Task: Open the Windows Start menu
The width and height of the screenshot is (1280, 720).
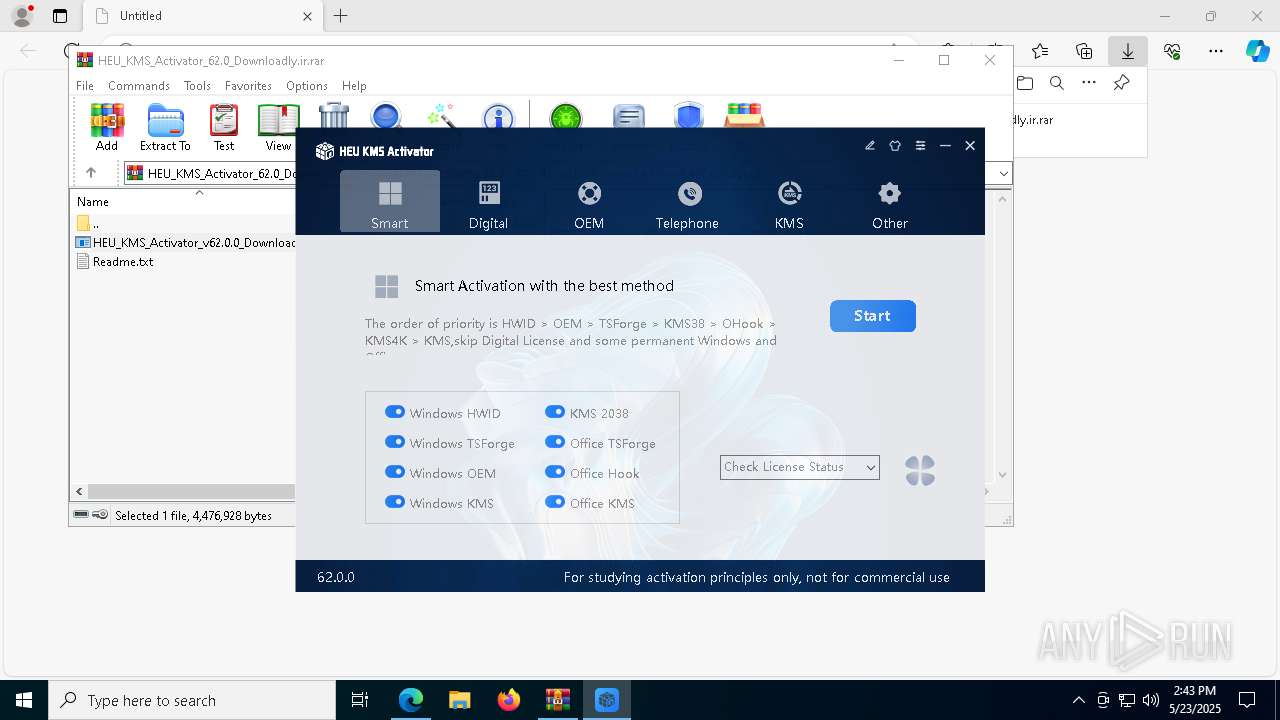Action: (24, 700)
